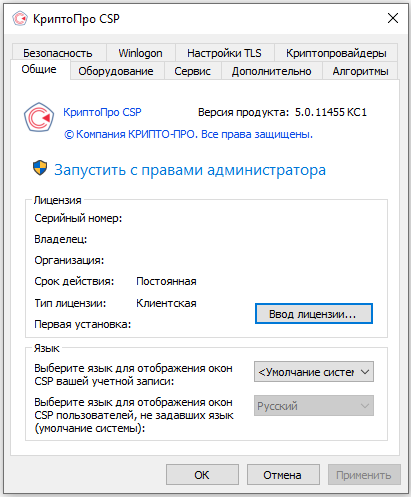Screen dimensions: 411x497
Task: Open the disabled Русский language dropdown
Action: click(x=314, y=406)
